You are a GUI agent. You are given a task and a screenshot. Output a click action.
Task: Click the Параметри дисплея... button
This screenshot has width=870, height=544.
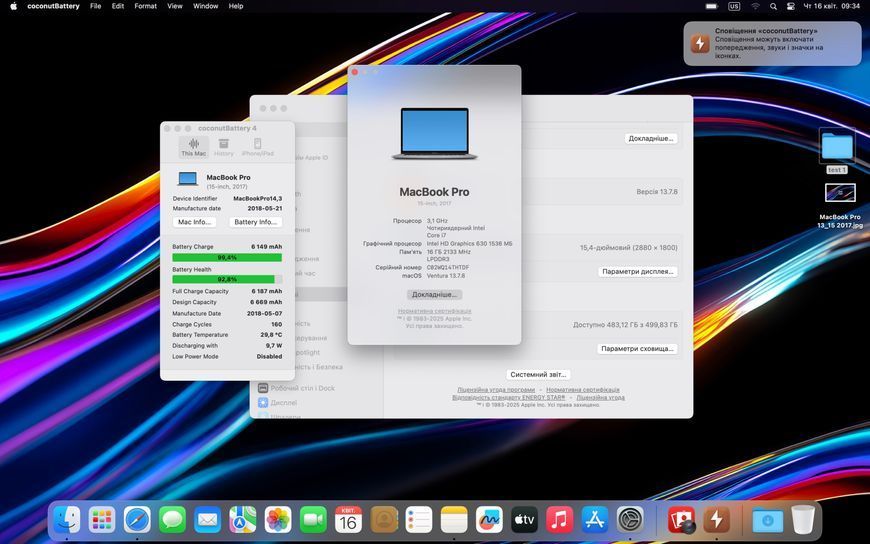pyautogui.click(x=638, y=271)
